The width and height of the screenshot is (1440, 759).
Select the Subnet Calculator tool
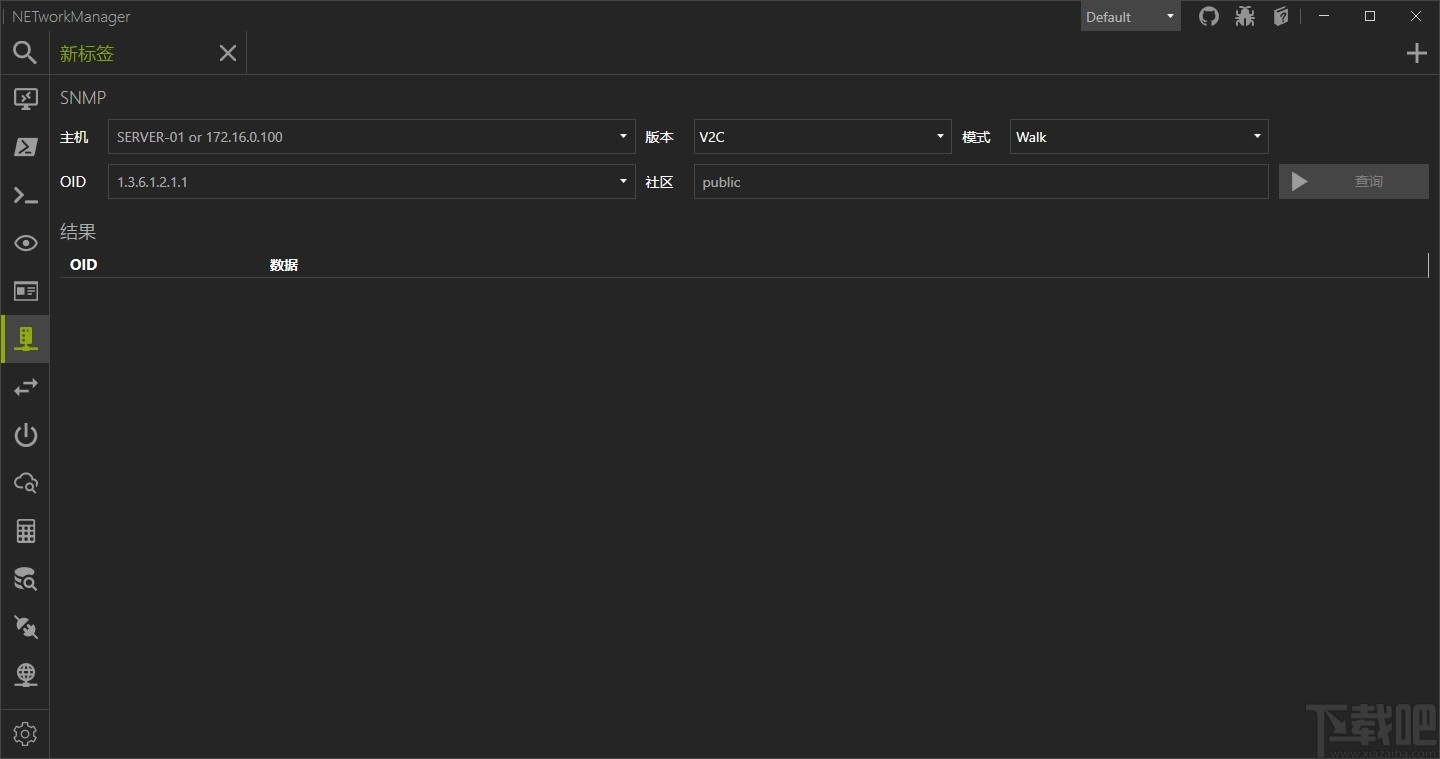(25, 531)
